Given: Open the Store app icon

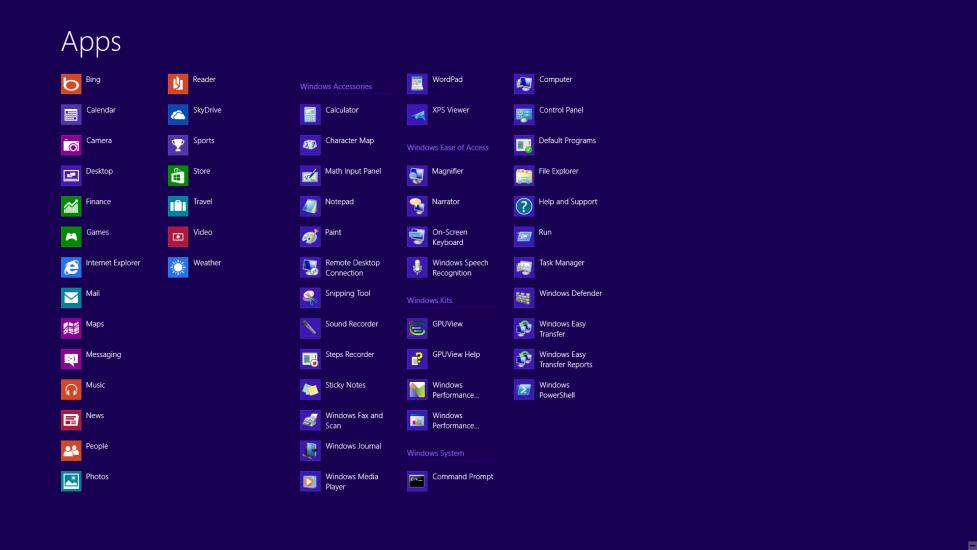Looking at the screenshot, I should coord(178,175).
